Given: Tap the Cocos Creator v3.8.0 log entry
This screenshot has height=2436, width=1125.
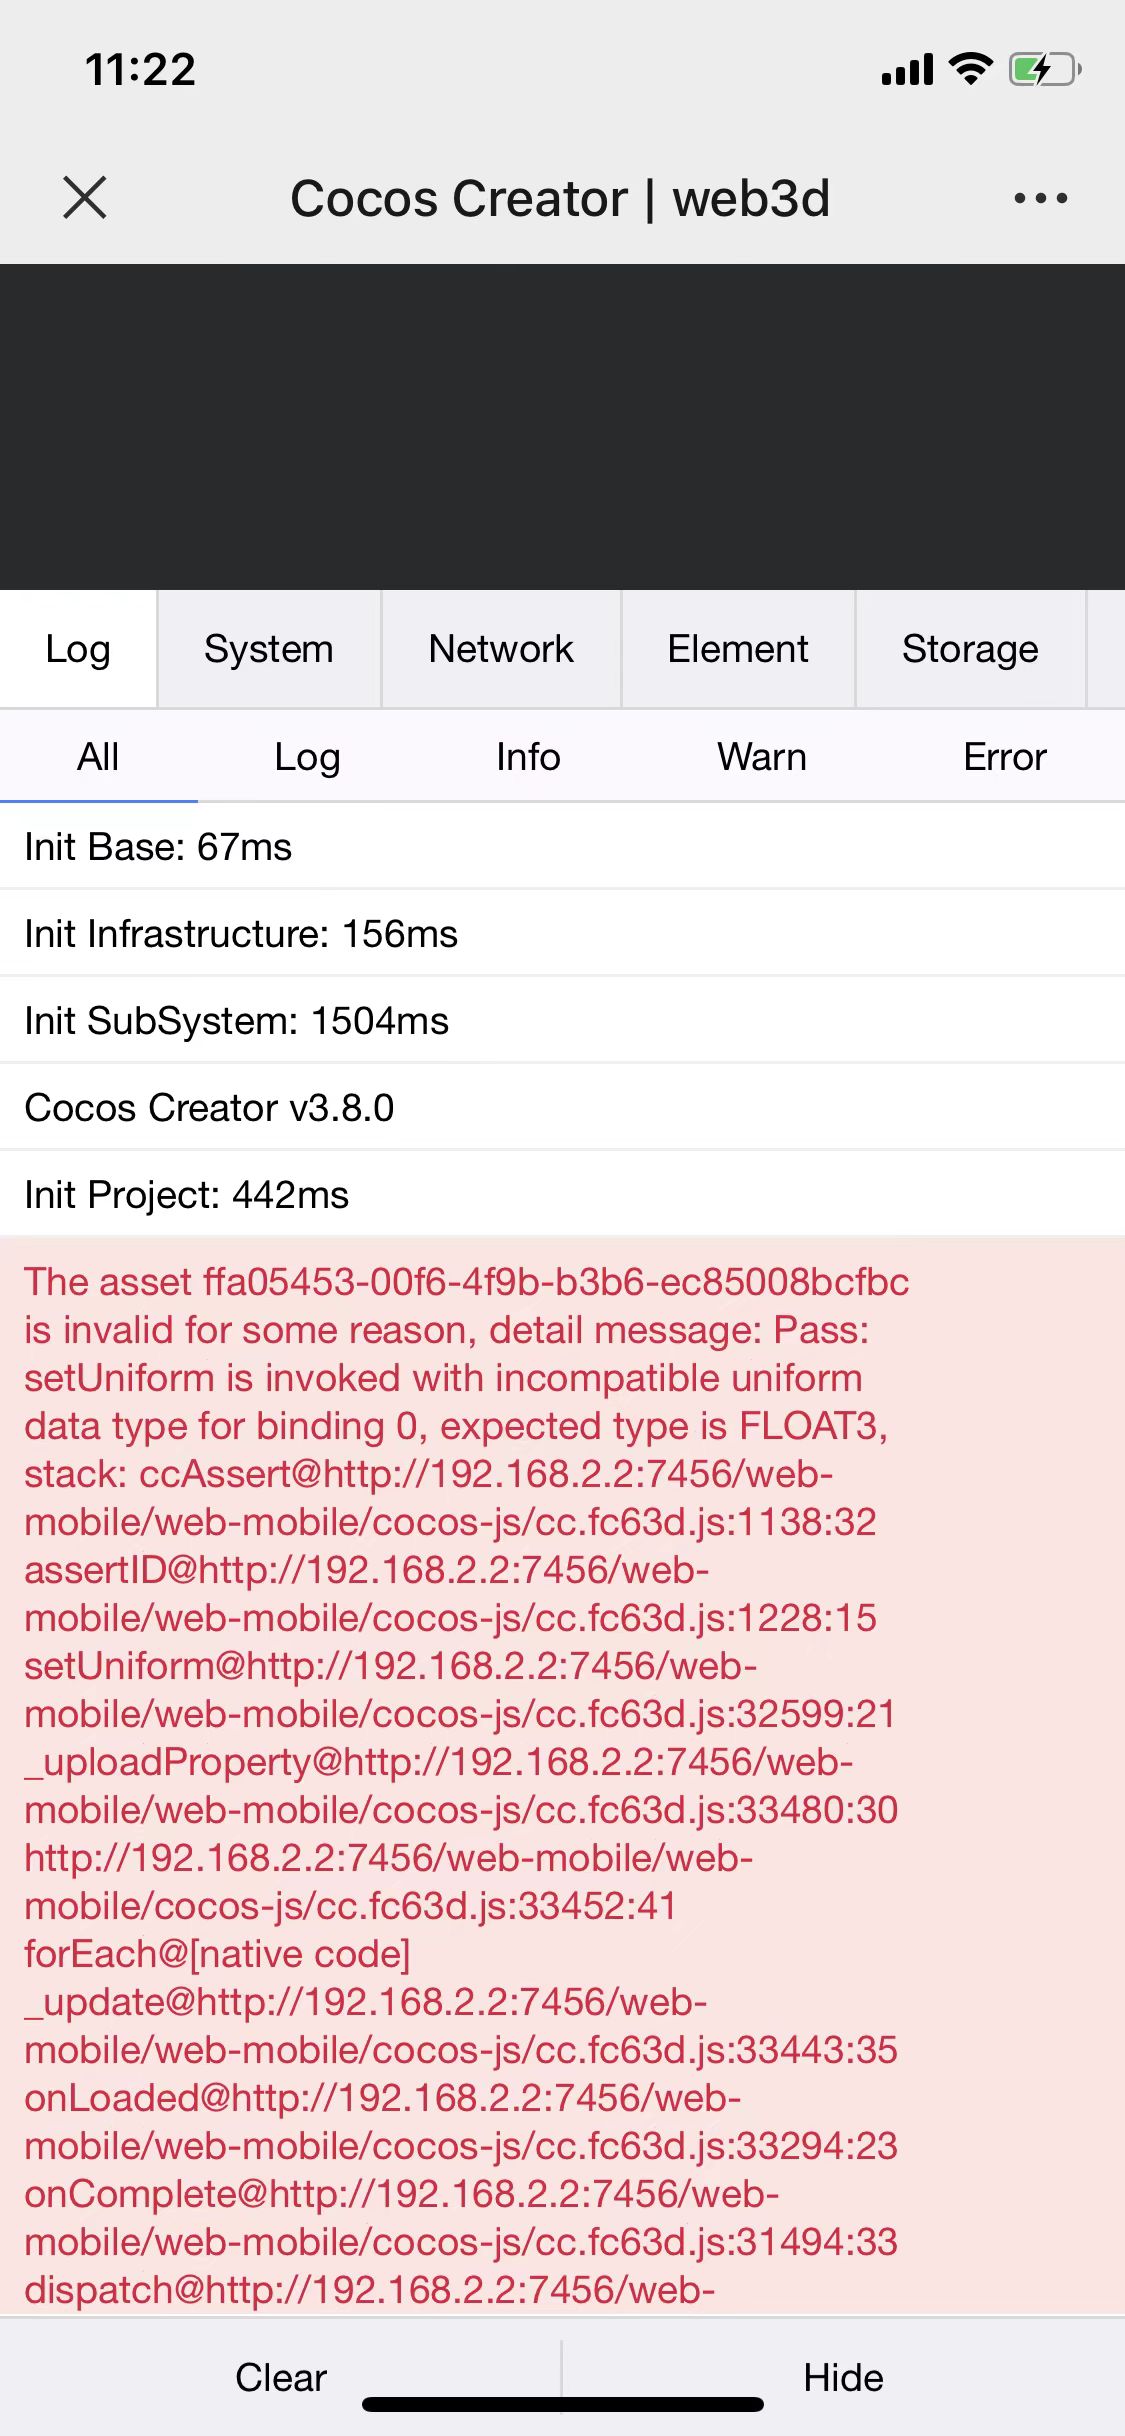Looking at the screenshot, I should coord(209,1108).
